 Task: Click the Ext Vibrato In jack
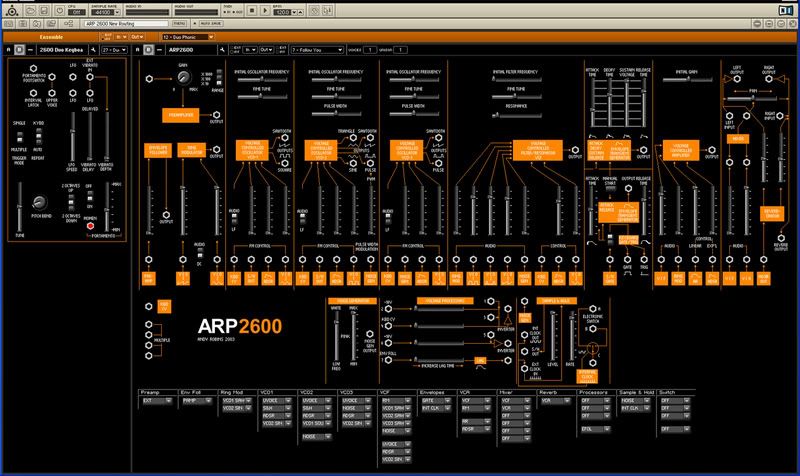pos(90,77)
